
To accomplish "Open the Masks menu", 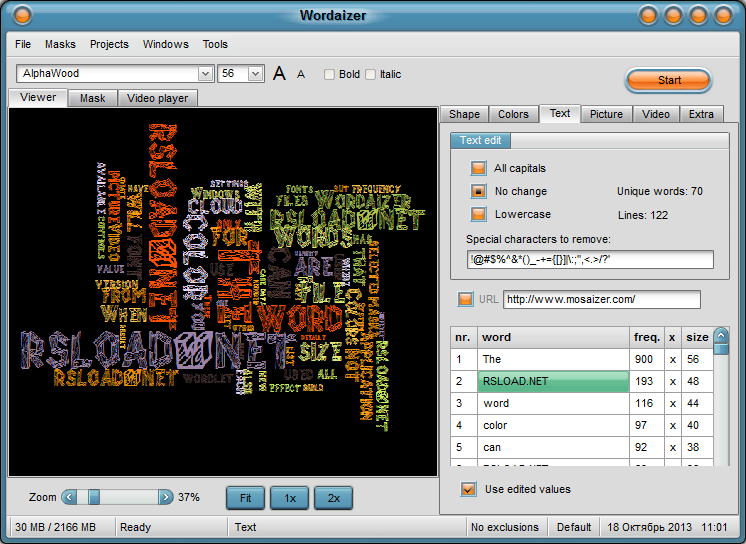I will point(60,44).
